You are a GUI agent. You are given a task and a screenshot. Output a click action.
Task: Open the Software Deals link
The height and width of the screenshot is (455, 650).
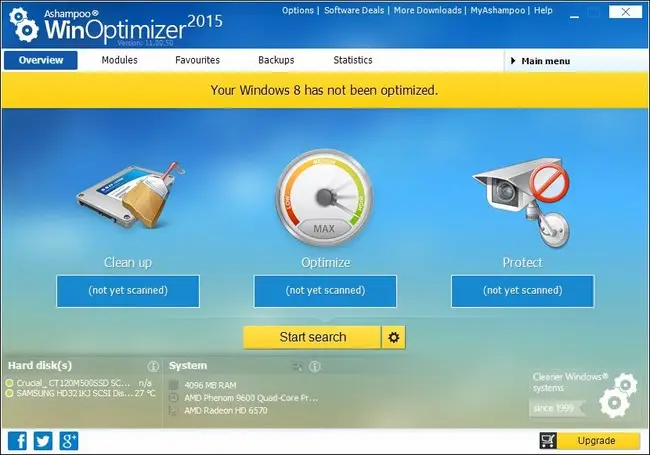(354, 10)
